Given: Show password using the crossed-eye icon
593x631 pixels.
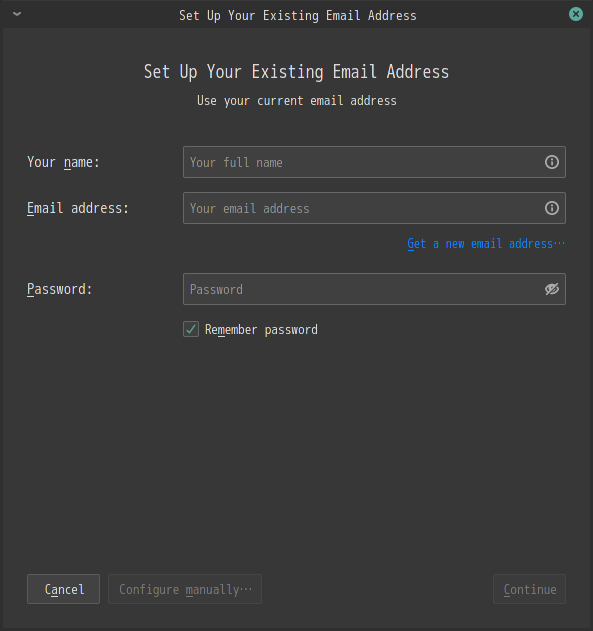Looking at the screenshot, I should pyautogui.click(x=552, y=289).
